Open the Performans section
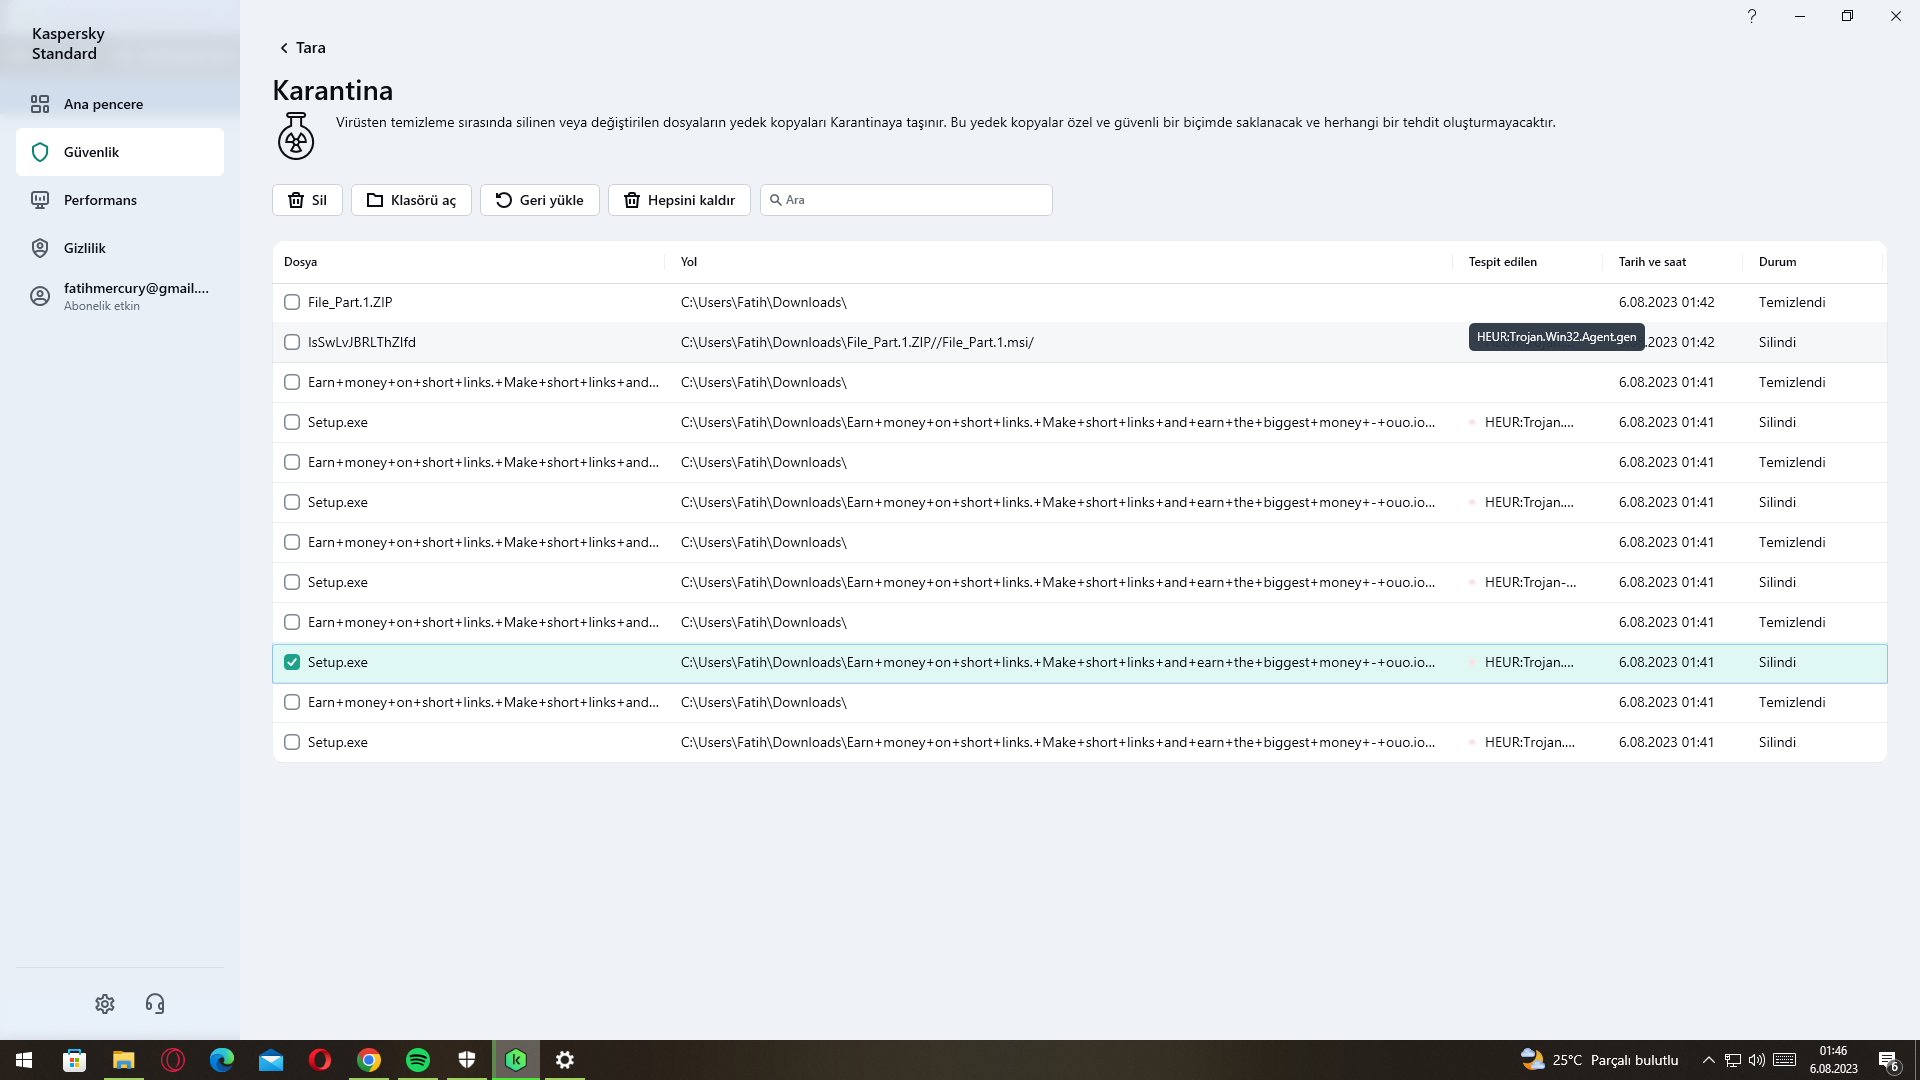The width and height of the screenshot is (1920, 1080). [100, 200]
